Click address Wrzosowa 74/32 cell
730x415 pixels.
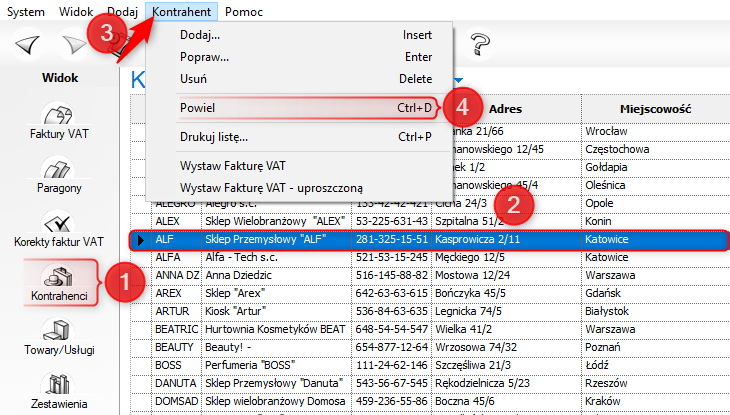tap(507, 347)
